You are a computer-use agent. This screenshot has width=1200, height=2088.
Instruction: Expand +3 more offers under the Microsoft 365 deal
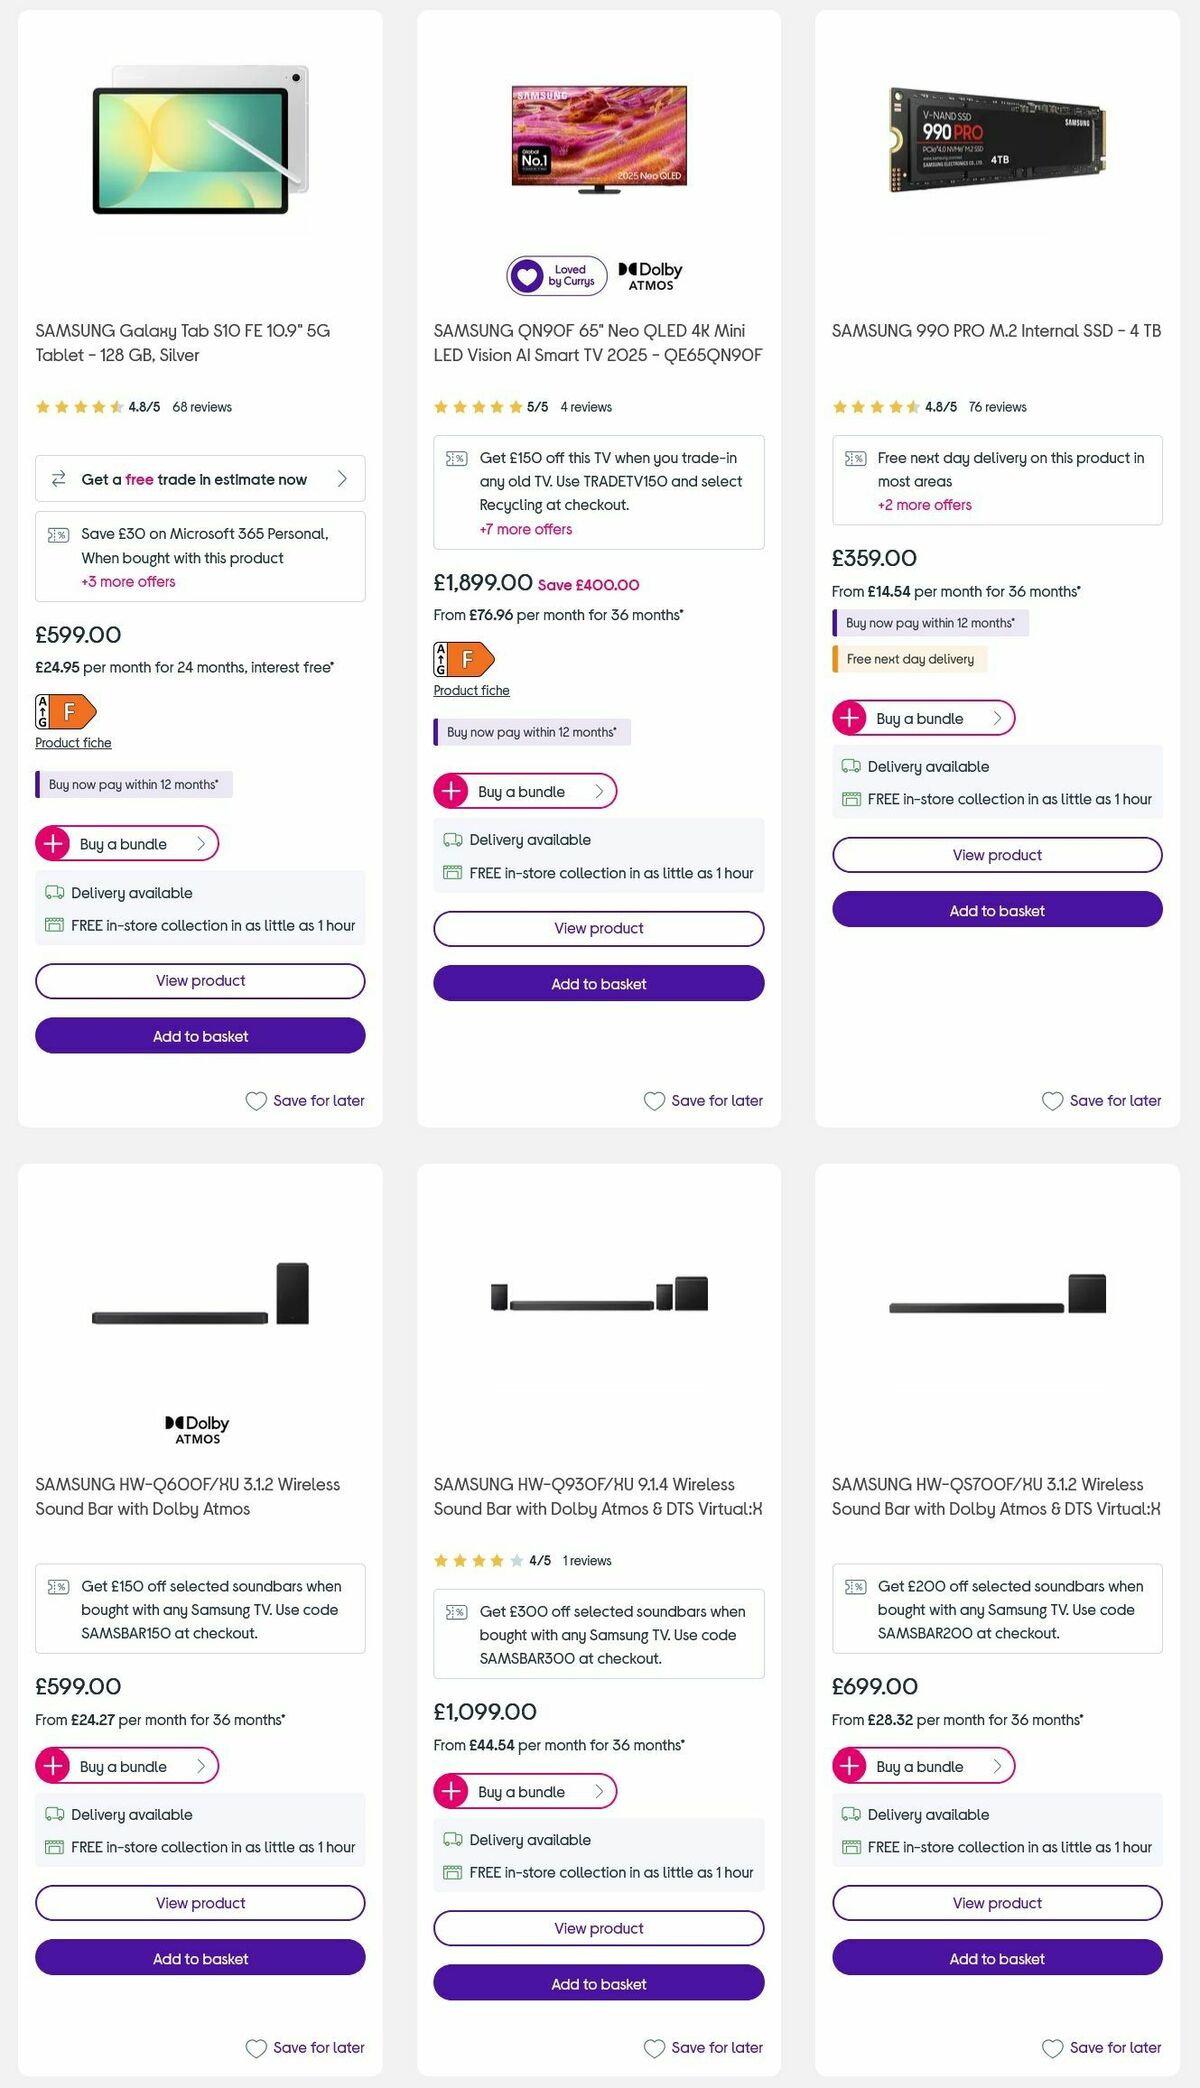pos(127,581)
